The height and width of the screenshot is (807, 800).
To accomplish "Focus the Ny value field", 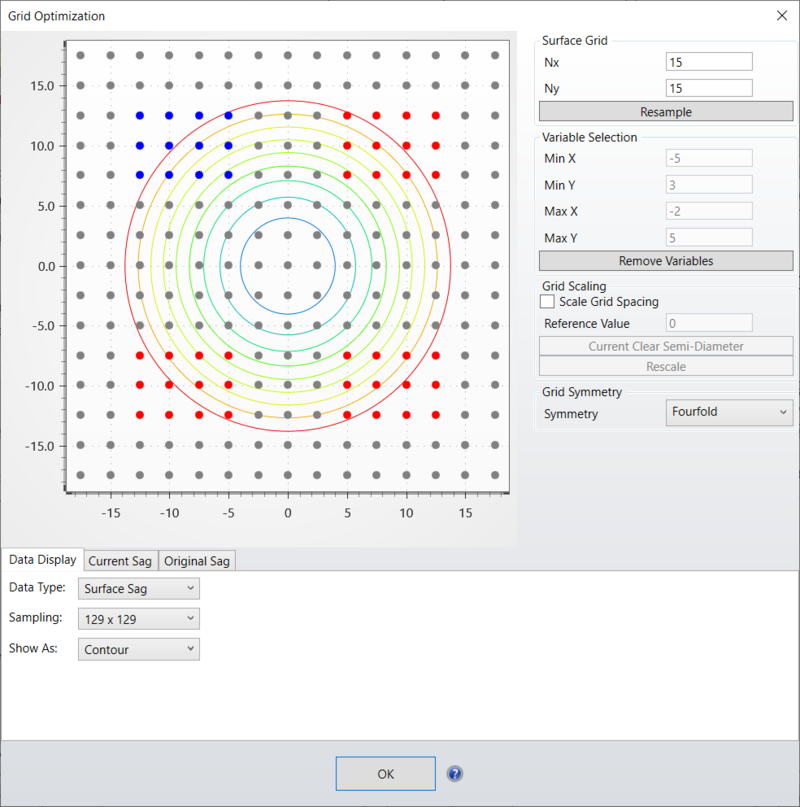I will 708,88.
